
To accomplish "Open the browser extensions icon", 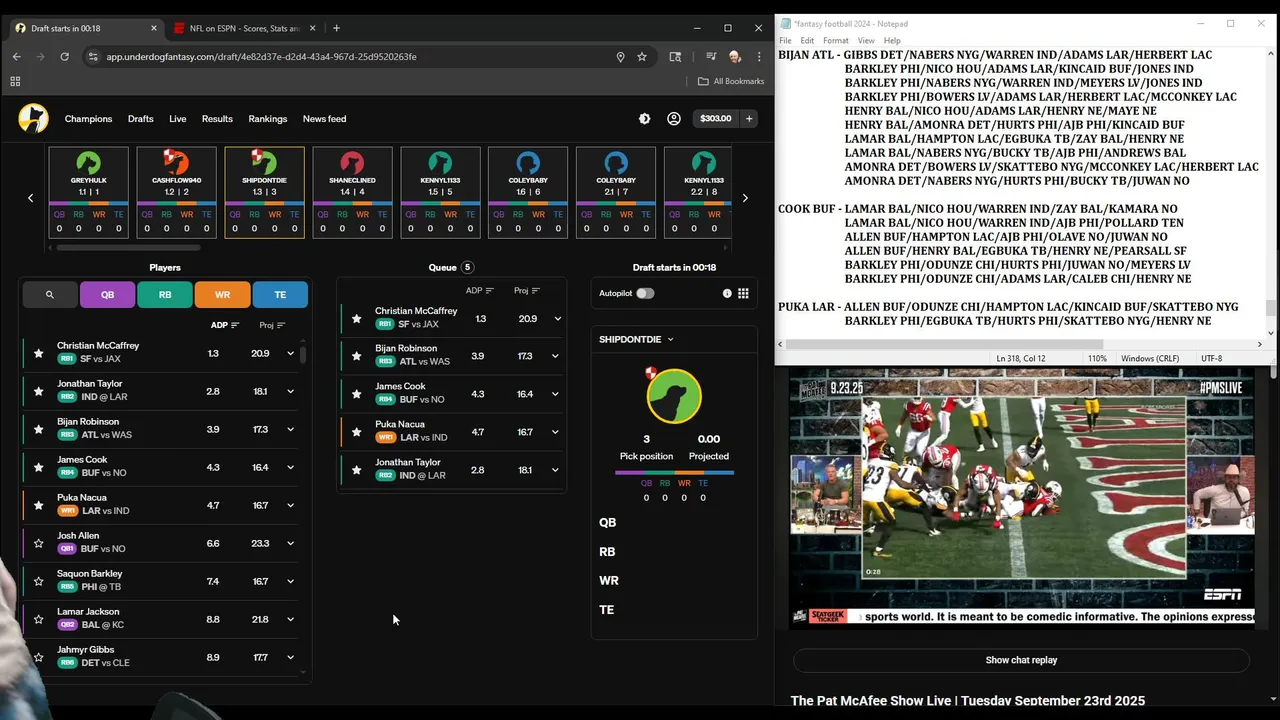I will (x=676, y=57).
